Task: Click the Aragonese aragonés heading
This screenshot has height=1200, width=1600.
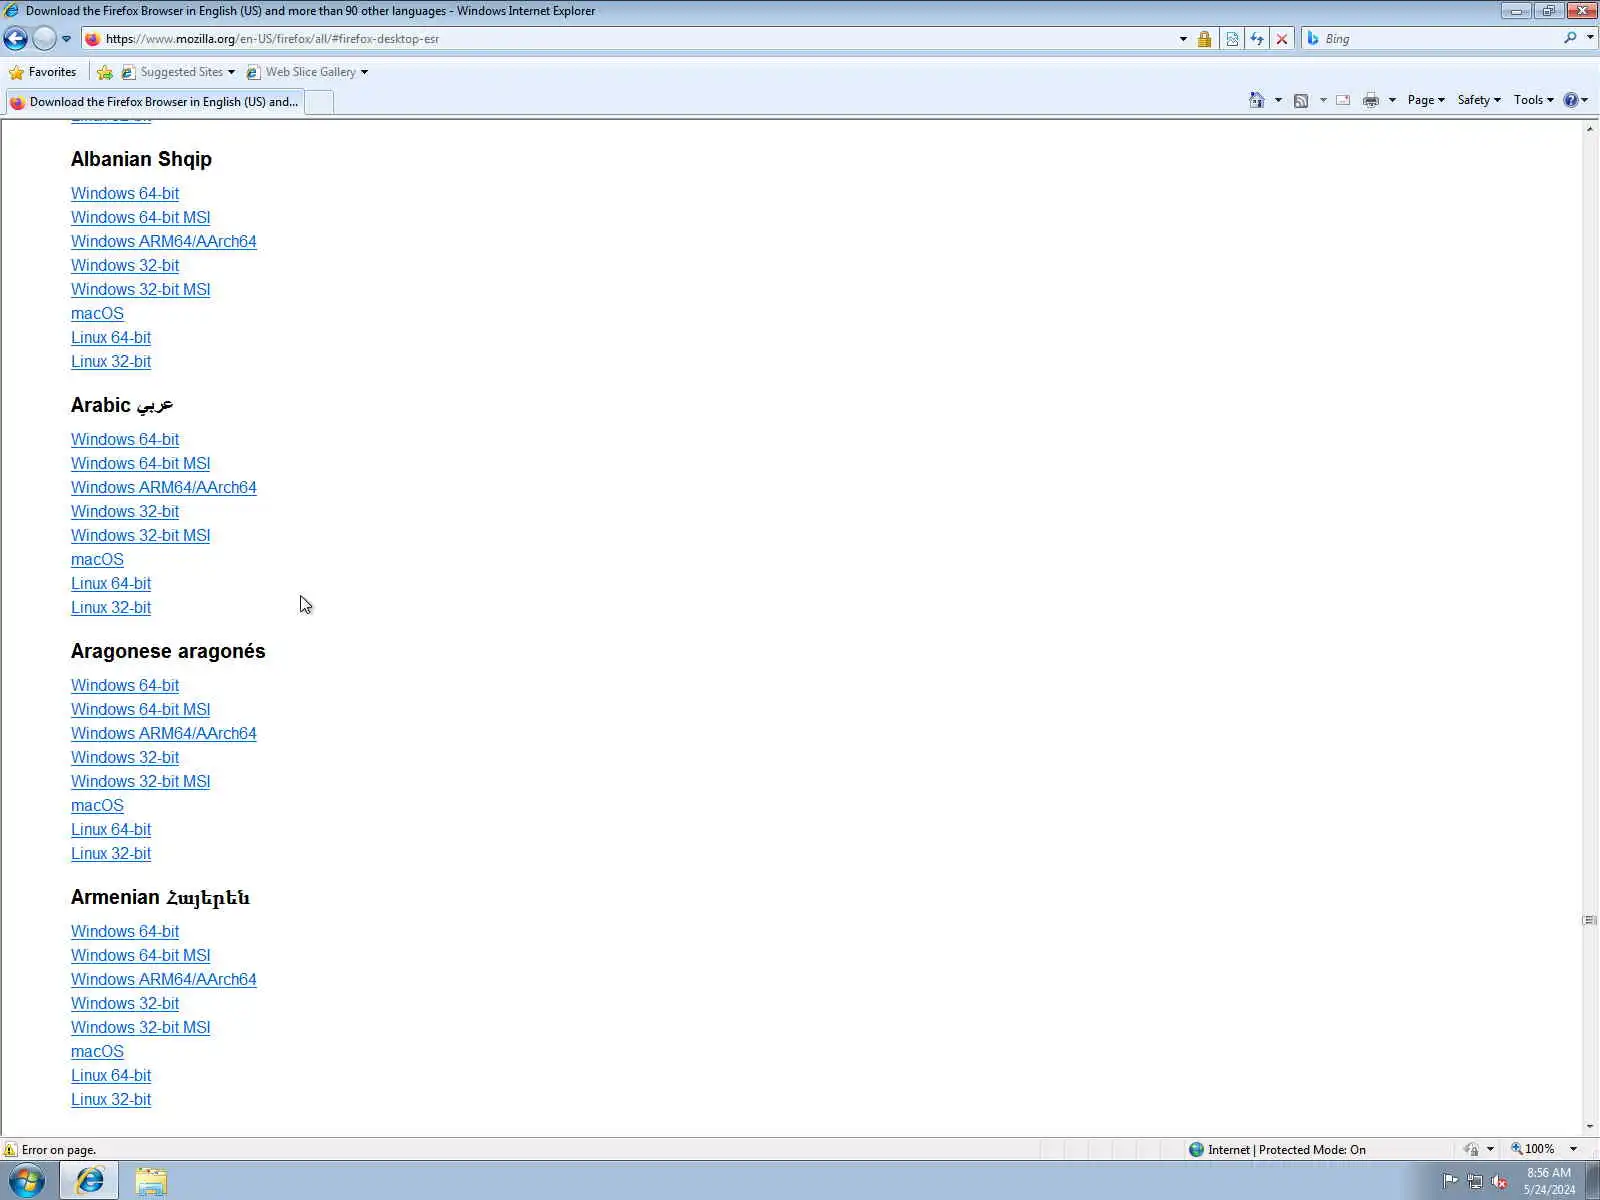Action: (168, 651)
